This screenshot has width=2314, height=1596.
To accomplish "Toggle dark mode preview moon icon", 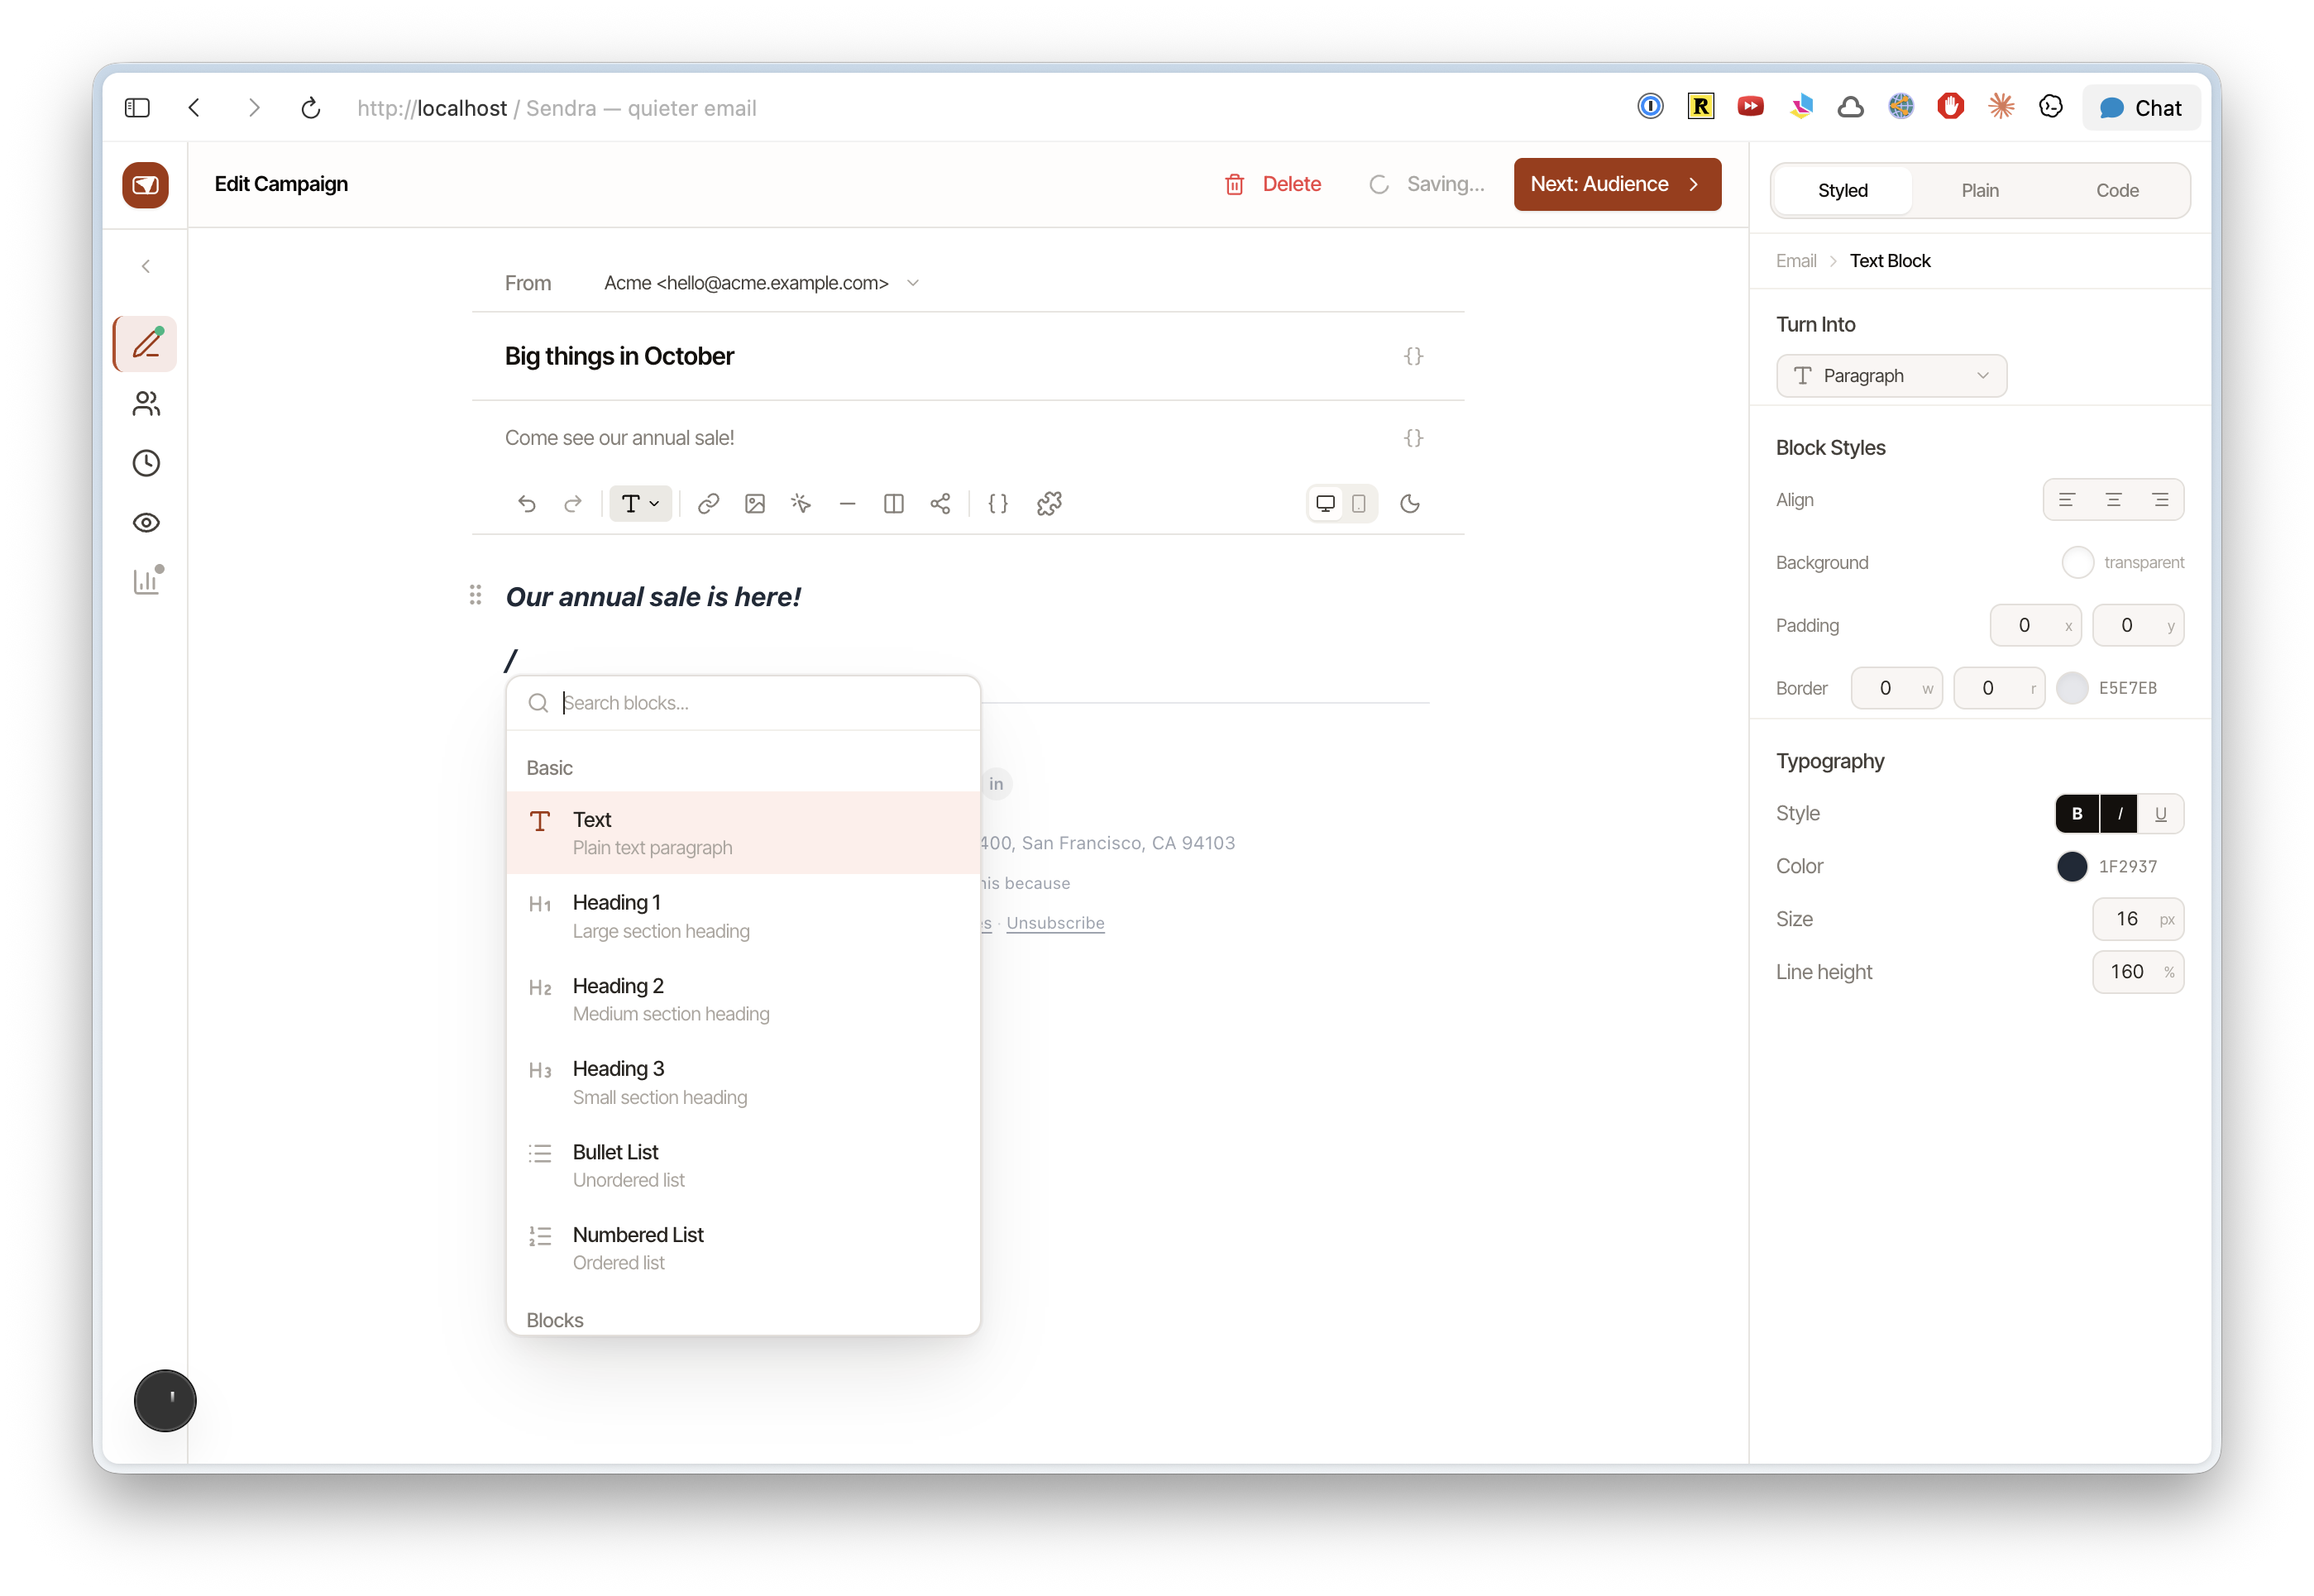I will click(x=1410, y=504).
